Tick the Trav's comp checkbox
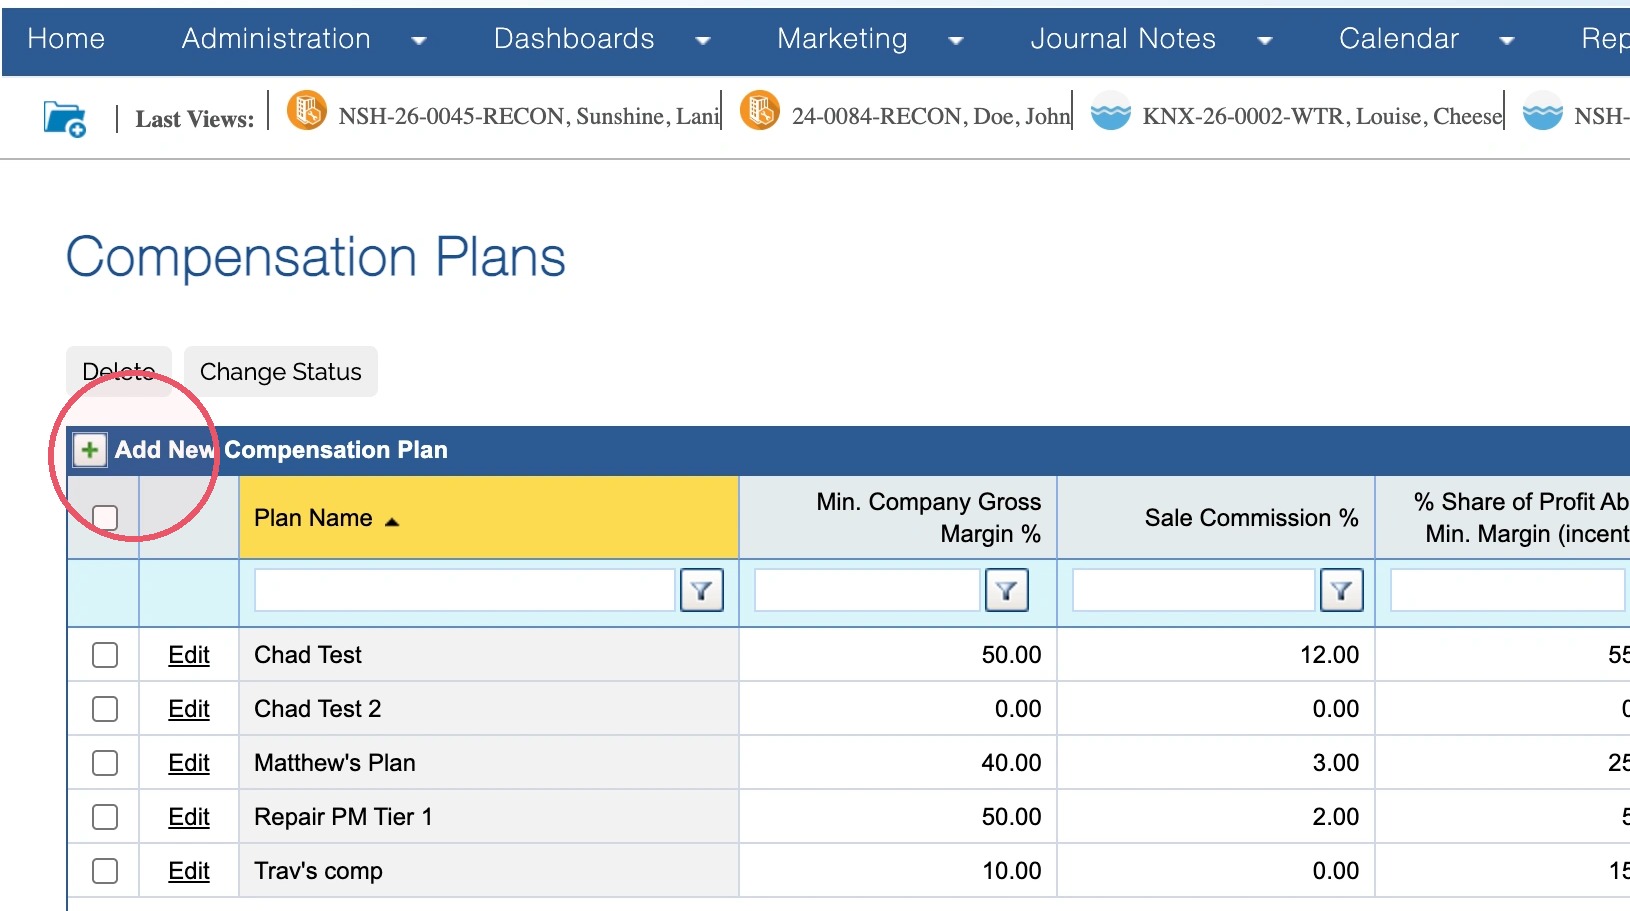 coord(105,871)
